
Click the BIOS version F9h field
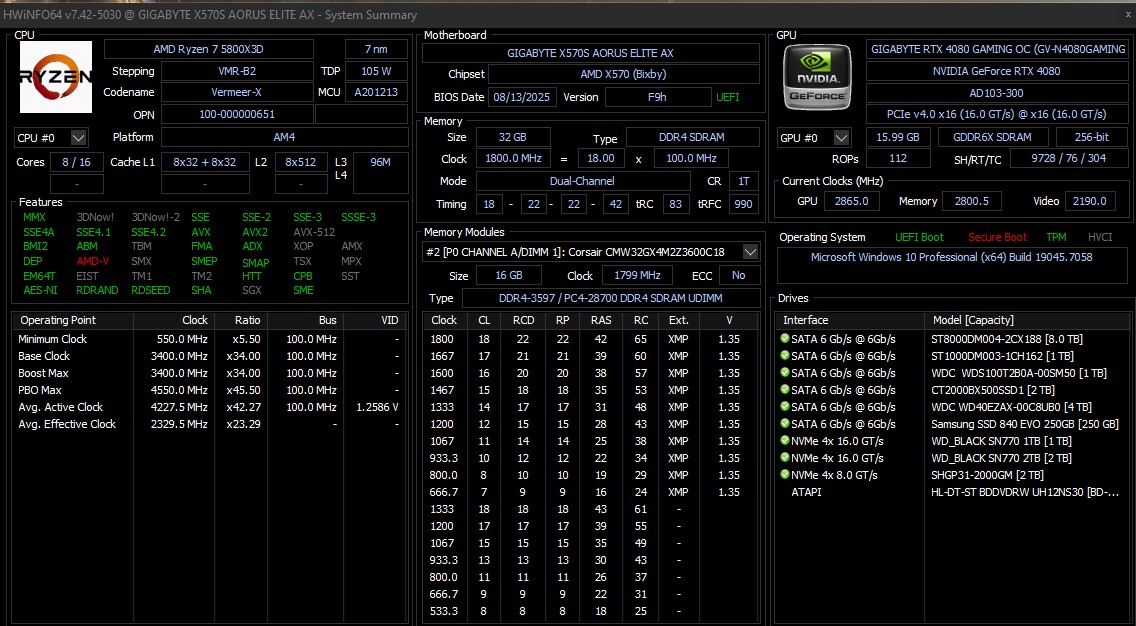(658, 97)
